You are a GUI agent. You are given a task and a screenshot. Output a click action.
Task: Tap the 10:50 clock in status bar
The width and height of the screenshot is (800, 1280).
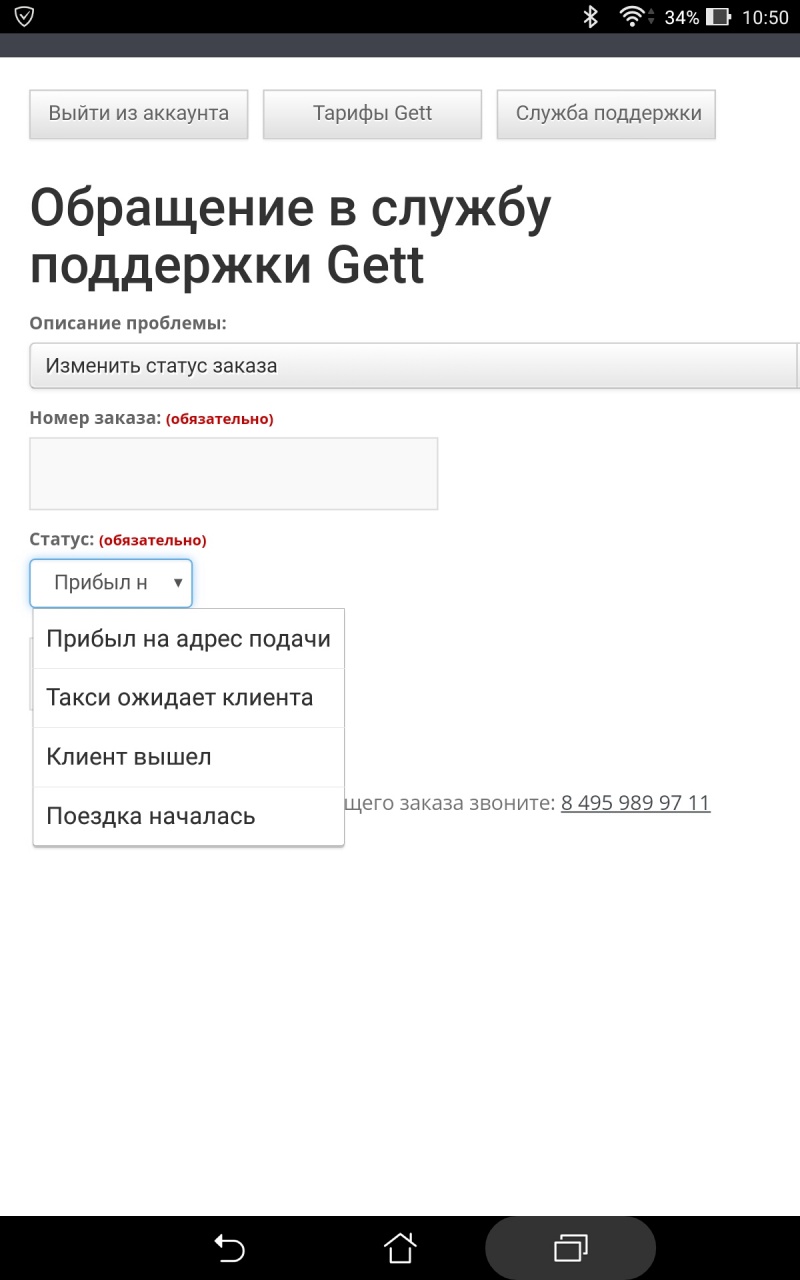pos(765,17)
